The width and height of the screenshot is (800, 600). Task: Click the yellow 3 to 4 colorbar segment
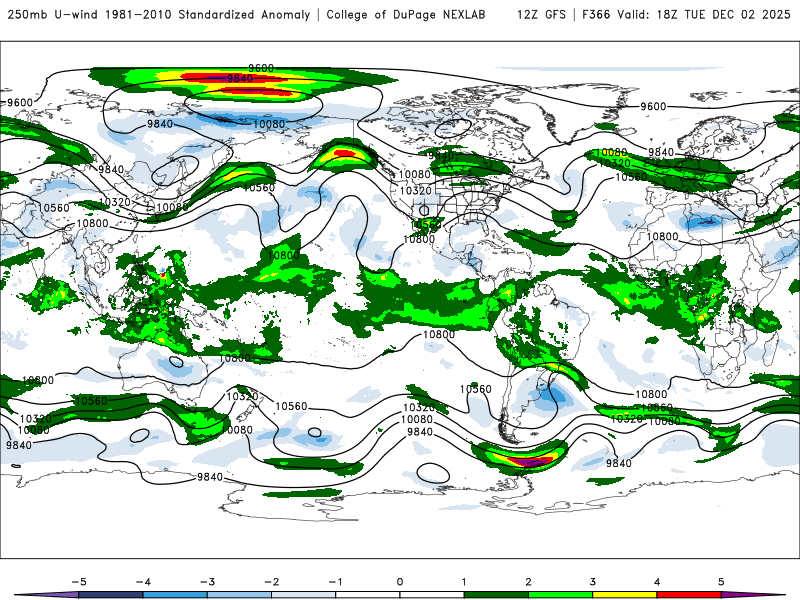(624, 595)
